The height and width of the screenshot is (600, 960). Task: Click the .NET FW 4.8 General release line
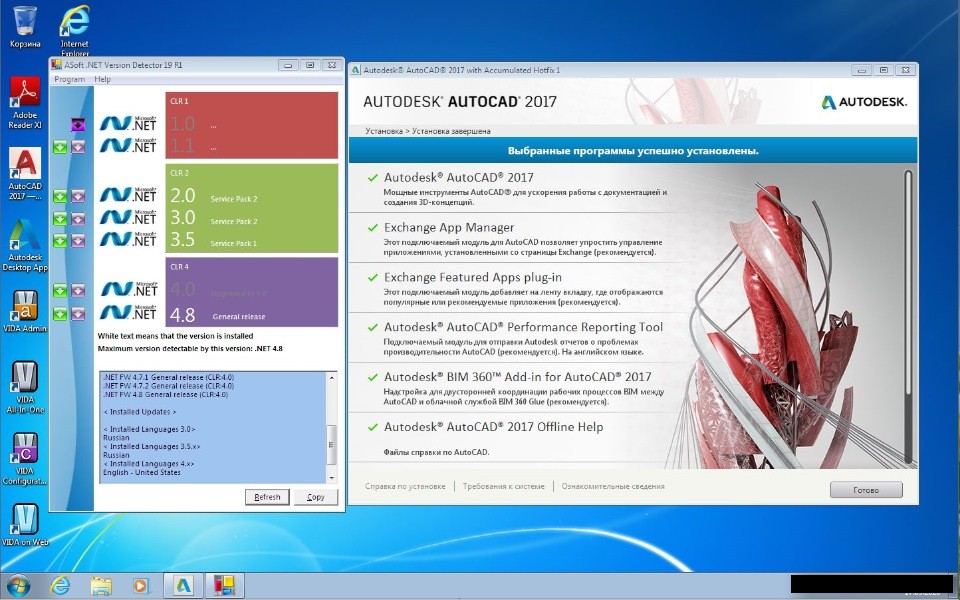coord(165,394)
